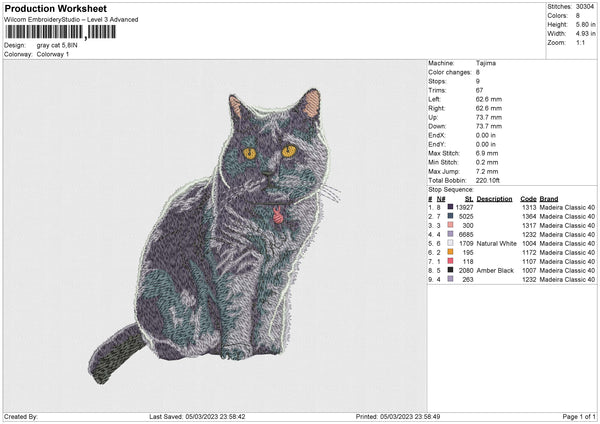Select the 'Colorway 1' value
600x424 pixels.
[x=53, y=54]
